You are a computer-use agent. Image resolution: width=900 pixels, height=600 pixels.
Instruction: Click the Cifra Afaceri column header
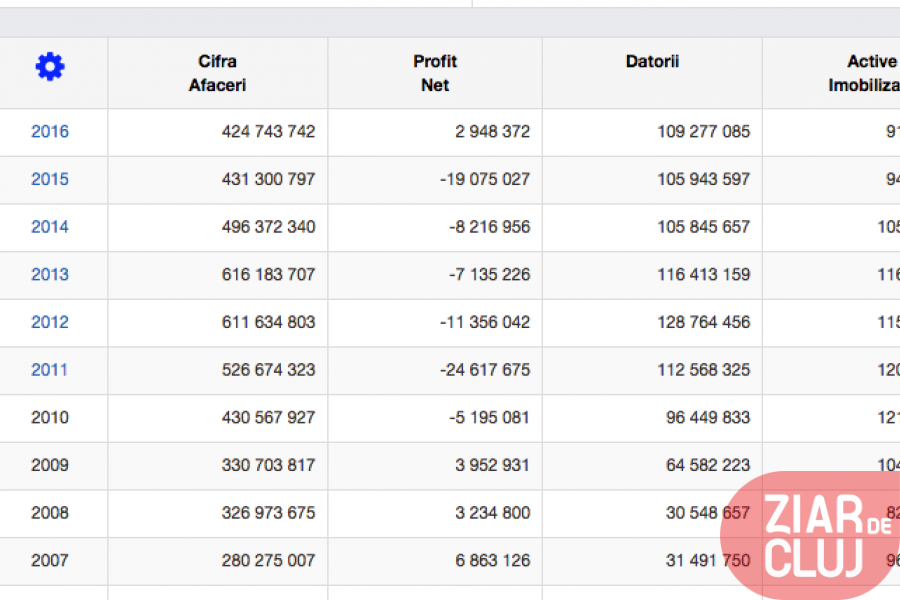(x=217, y=73)
